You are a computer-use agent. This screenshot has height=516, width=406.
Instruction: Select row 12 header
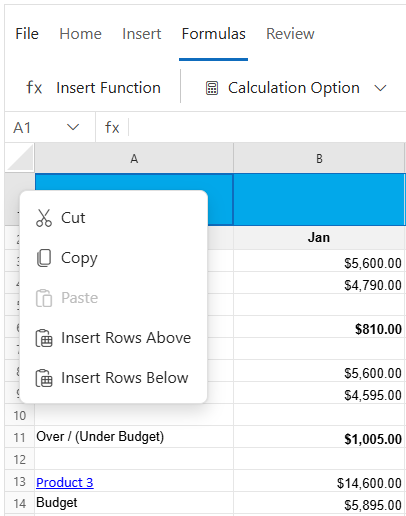tap(20, 459)
